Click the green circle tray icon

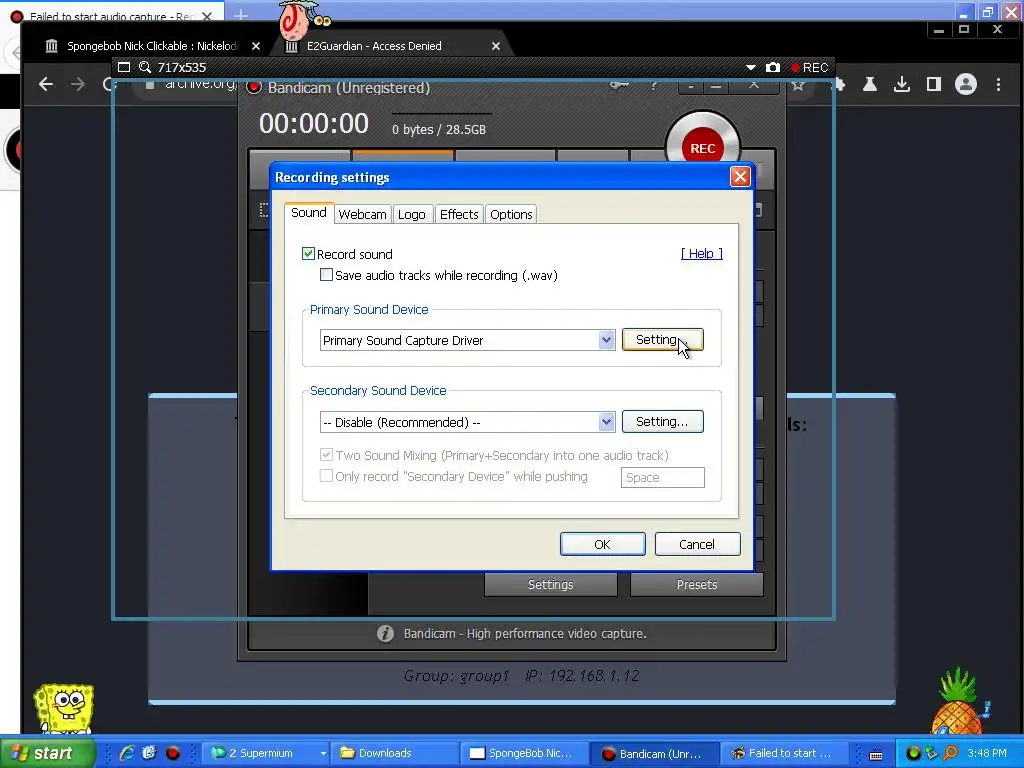914,753
